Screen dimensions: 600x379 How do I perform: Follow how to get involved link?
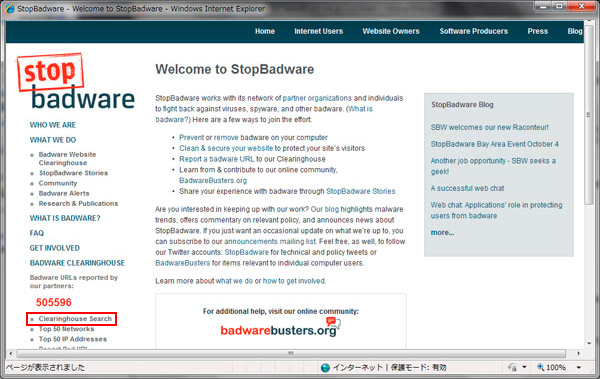294,281
